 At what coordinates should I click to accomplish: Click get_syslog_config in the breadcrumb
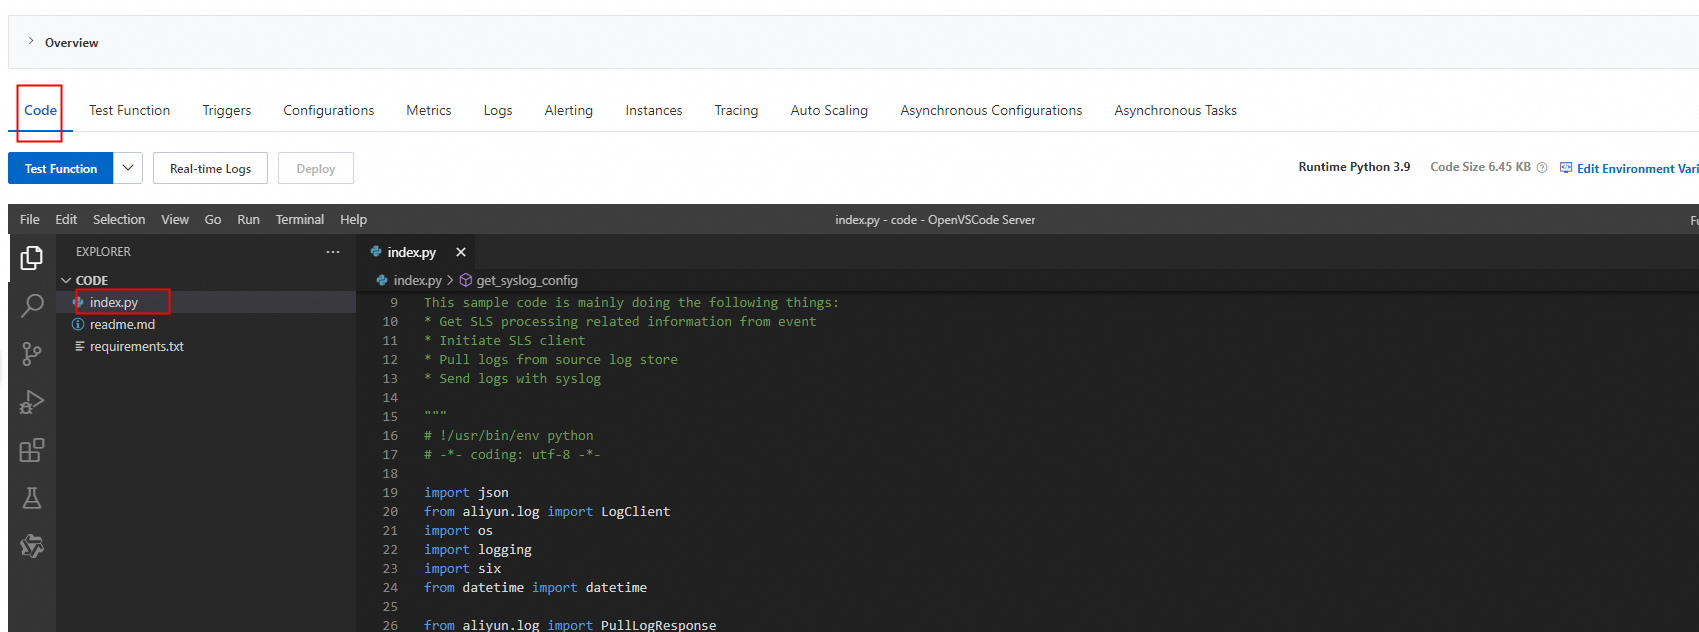click(x=527, y=281)
